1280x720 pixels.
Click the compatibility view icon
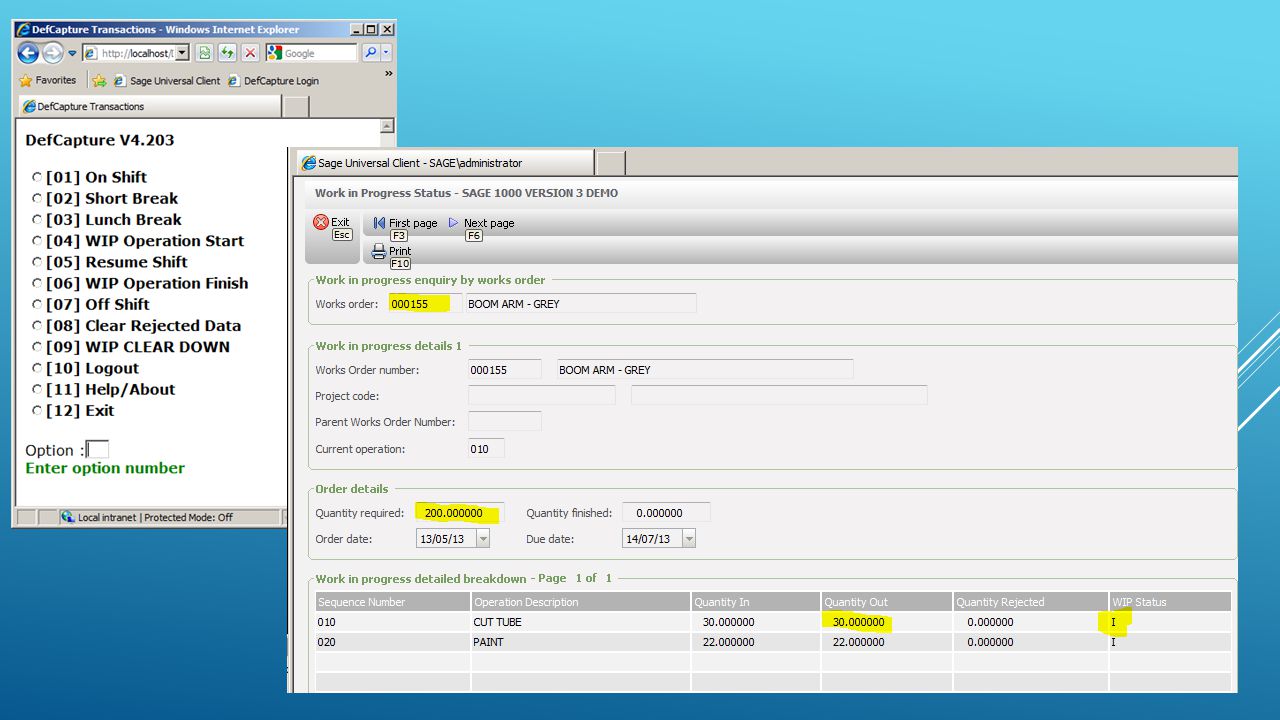click(x=204, y=53)
